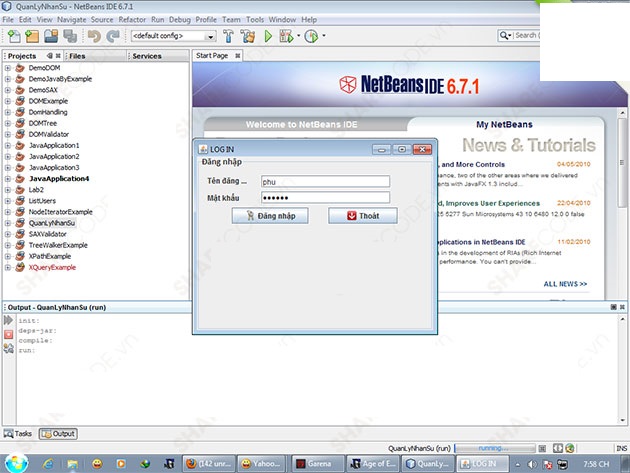Viewport: 630px width, 473px height.
Task: Open the Refactor menu
Action: (131, 19)
